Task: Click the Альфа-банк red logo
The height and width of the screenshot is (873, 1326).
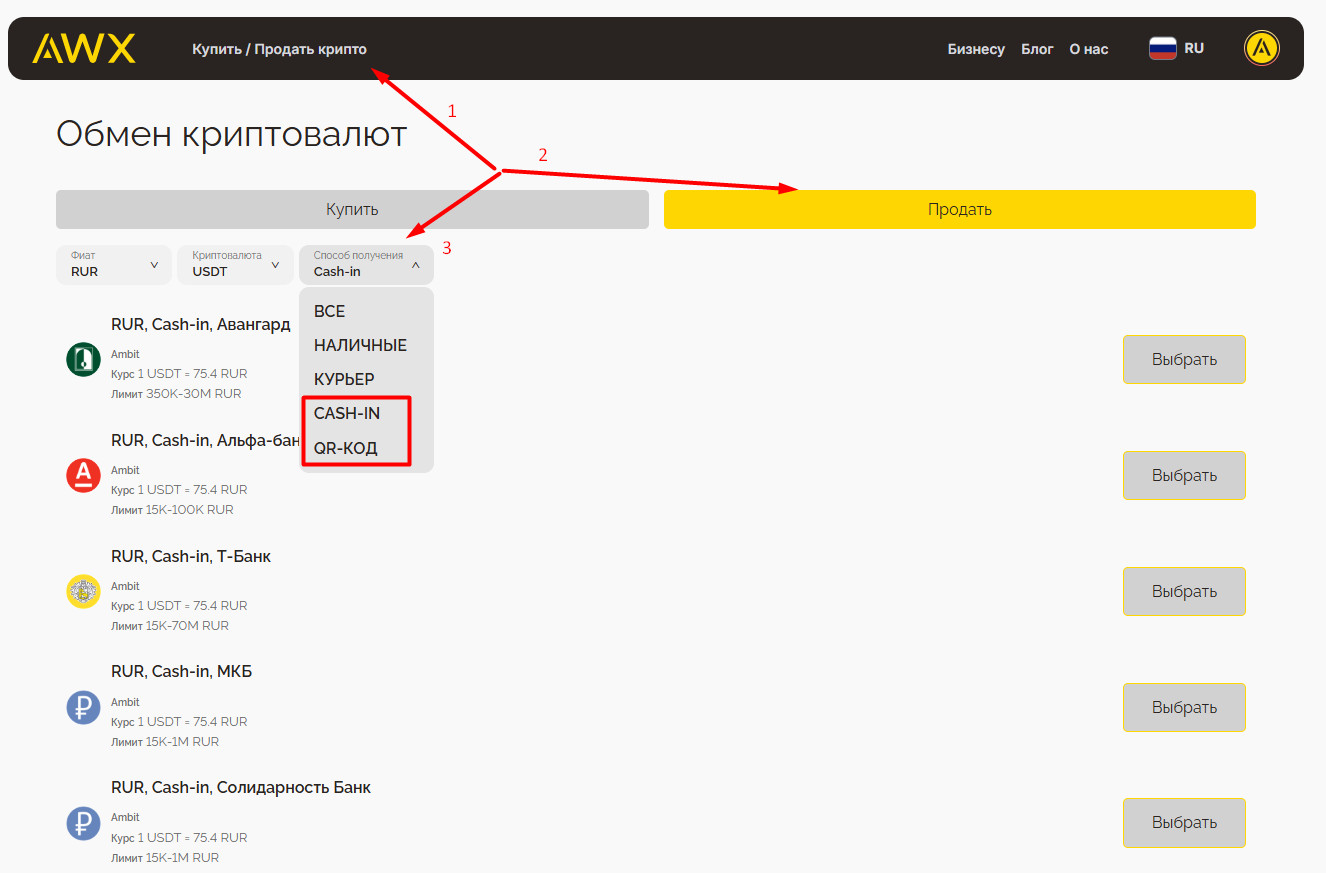Action: point(83,476)
